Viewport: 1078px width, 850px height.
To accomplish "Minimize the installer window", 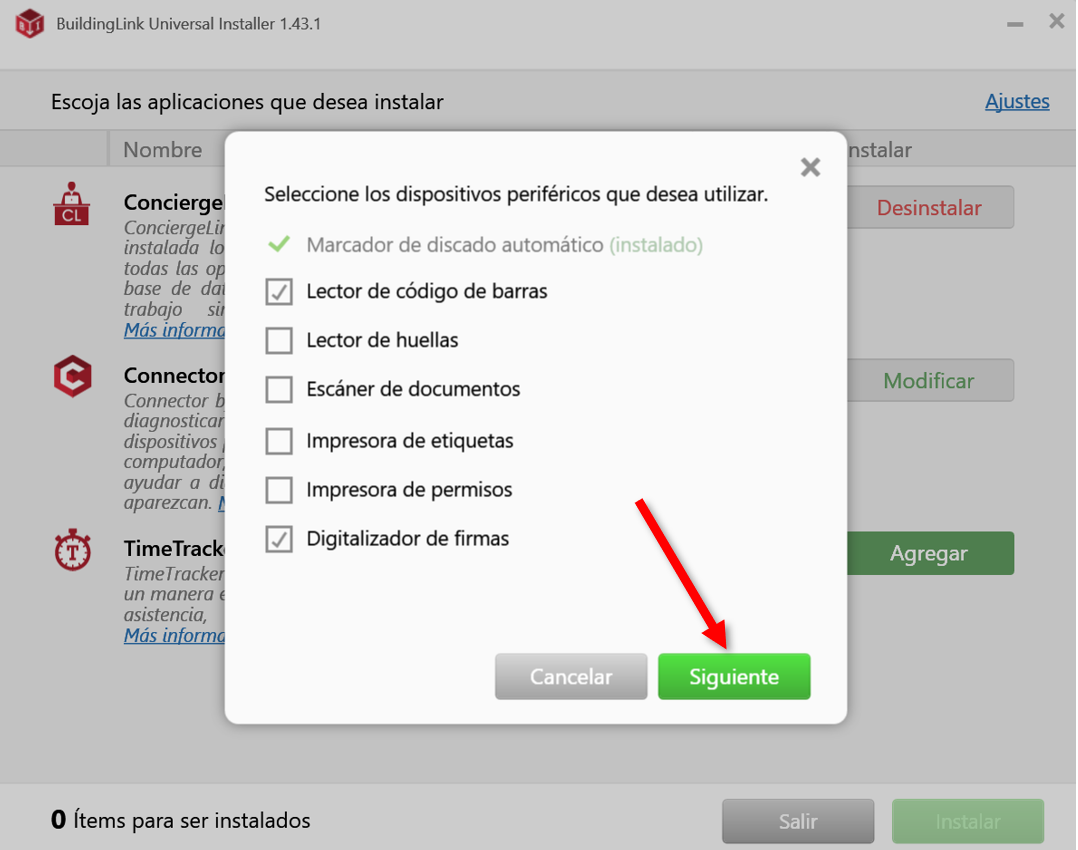I will click(1015, 24).
